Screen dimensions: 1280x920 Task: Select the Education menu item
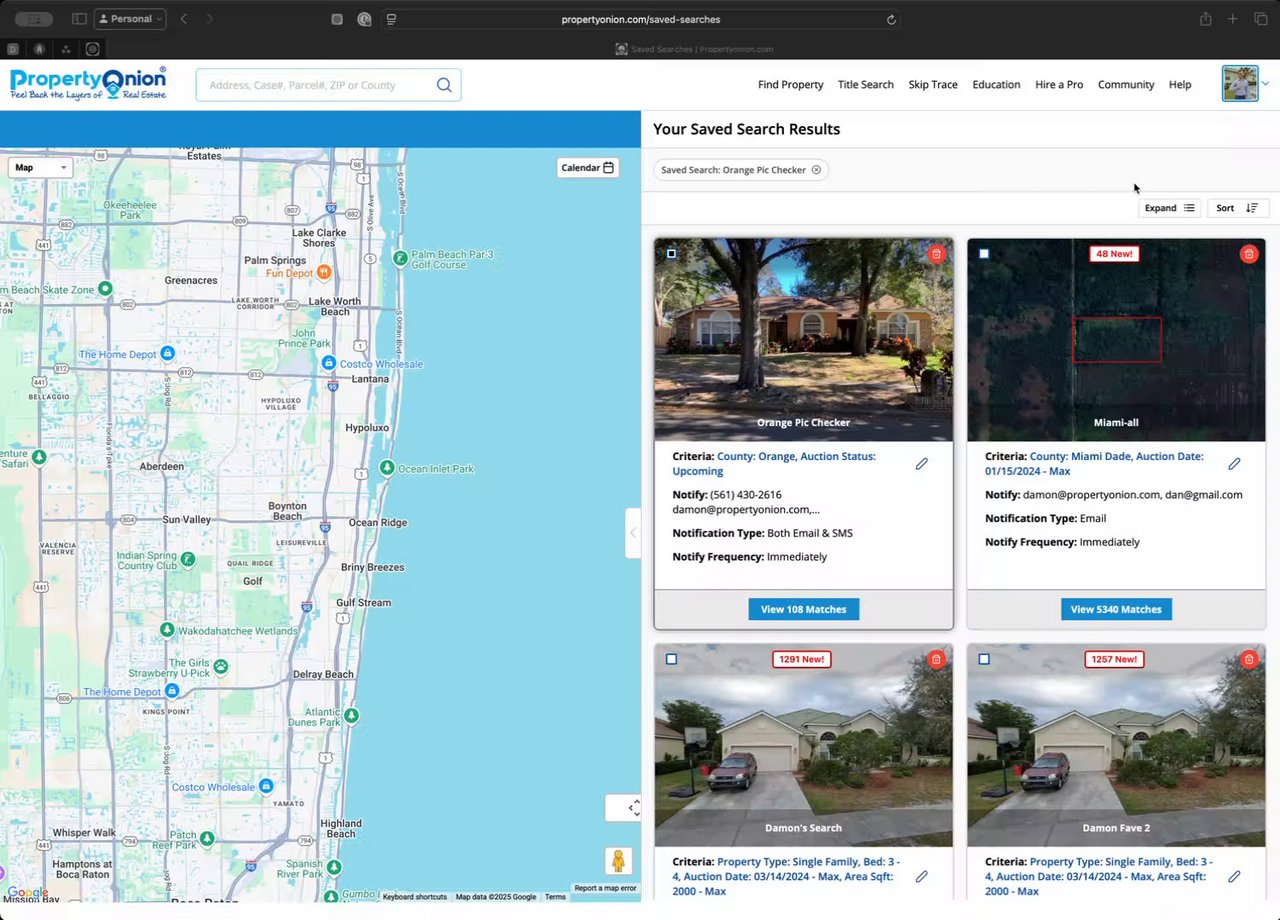[996, 85]
